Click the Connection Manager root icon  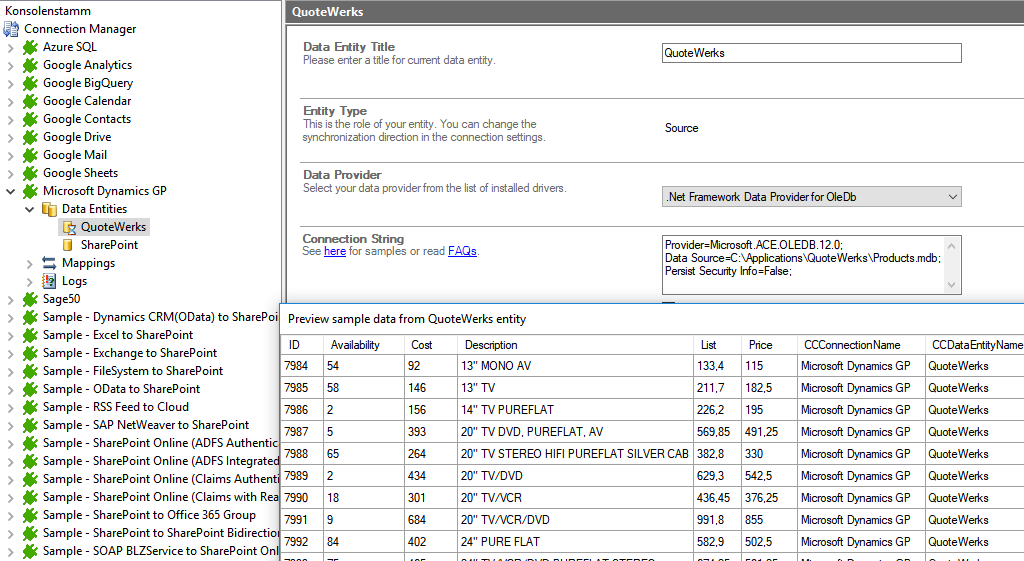tap(11, 29)
